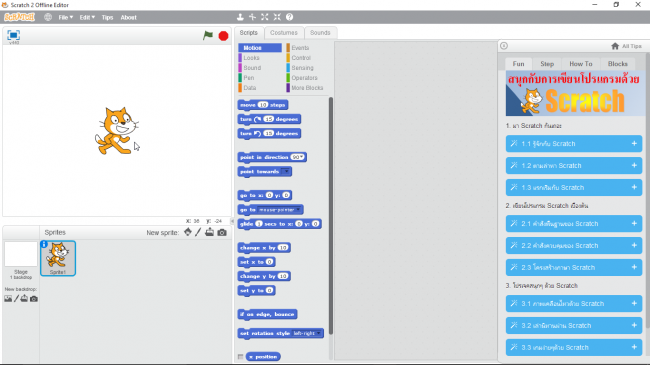Open the point towards block dropdown
This screenshot has height=365, width=650.
click(286, 171)
